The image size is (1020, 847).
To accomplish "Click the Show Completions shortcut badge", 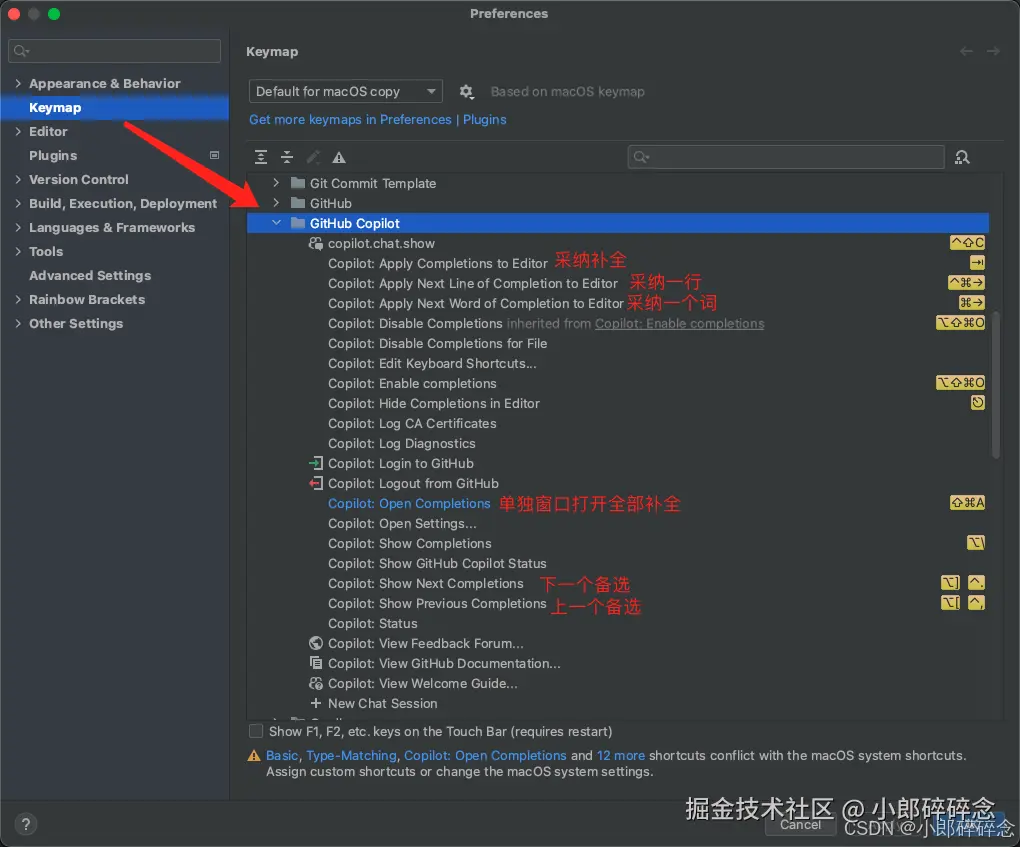I will pyautogui.click(x=976, y=543).
